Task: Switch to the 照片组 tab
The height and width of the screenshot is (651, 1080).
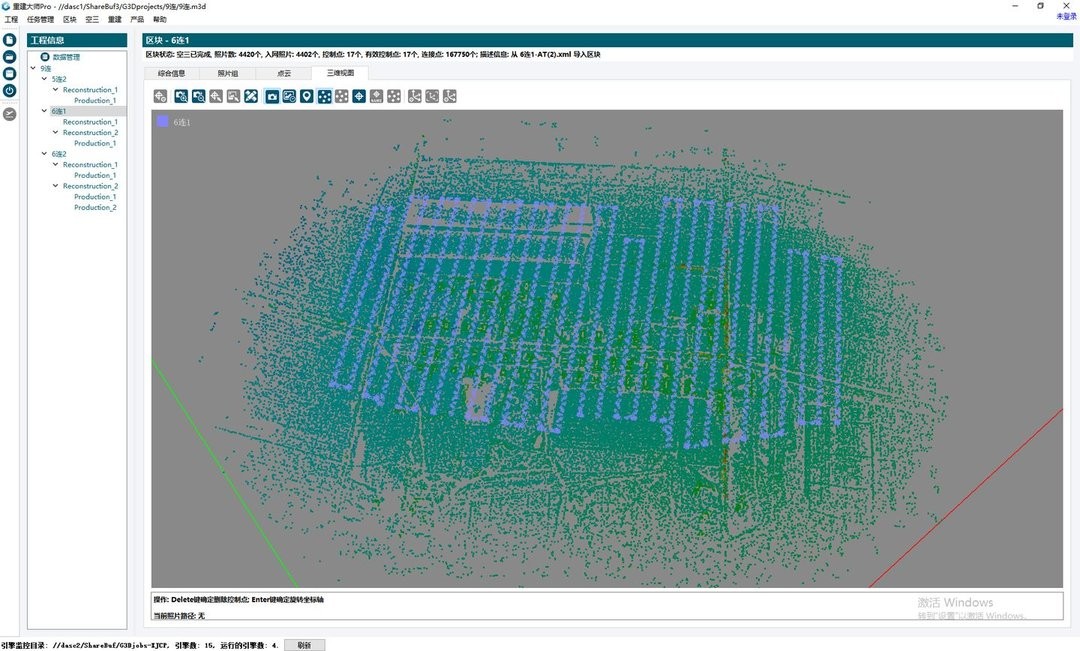Action: pyautogui.click(x=228, y=73)
